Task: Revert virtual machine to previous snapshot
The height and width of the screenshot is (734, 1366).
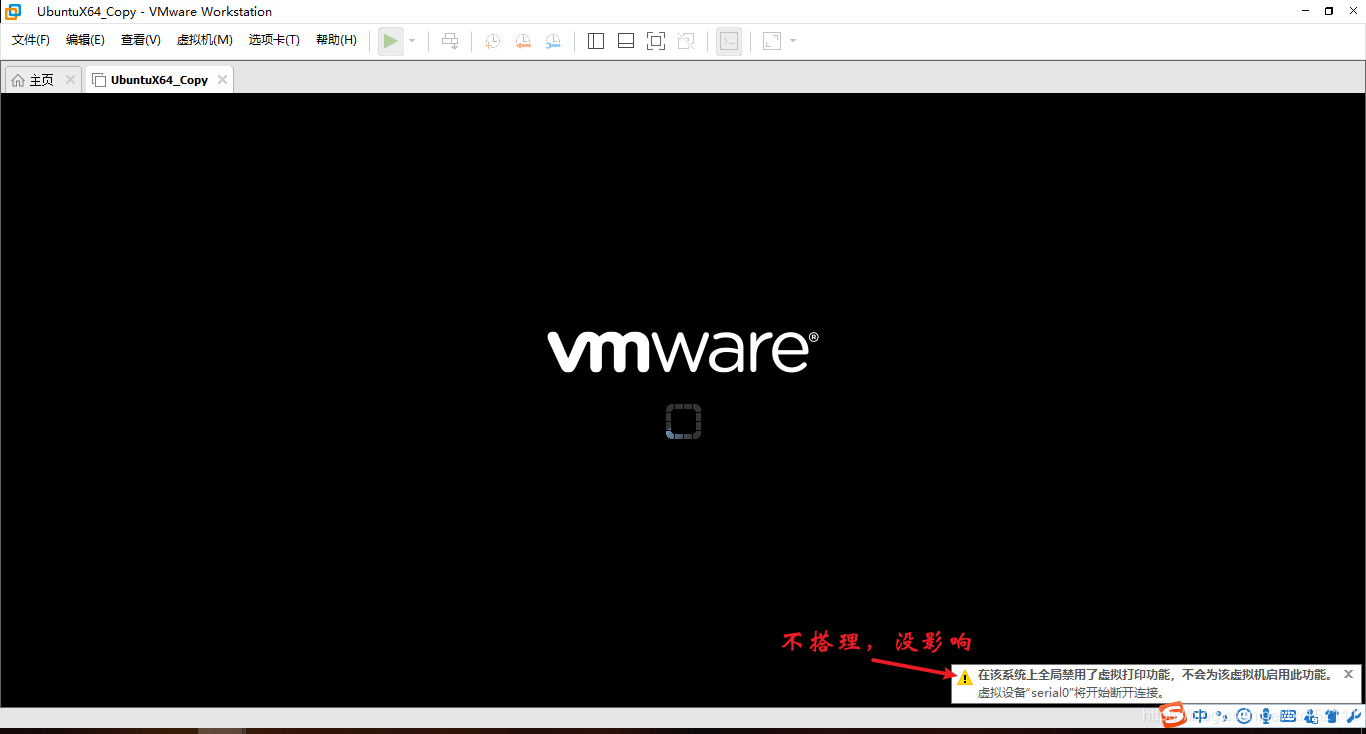Action: 523,41
